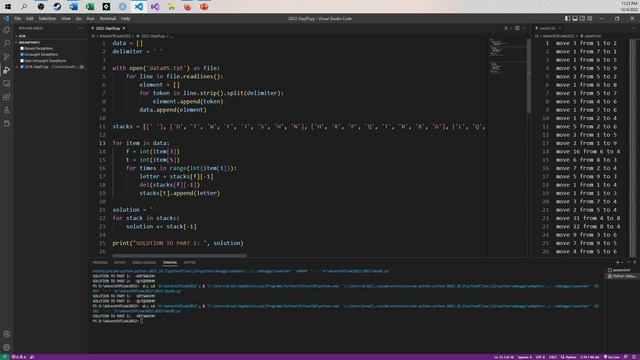This screenshot has width=640, height=360.
Task: Open the Terminal menu
Action: [x=108, y=18]
